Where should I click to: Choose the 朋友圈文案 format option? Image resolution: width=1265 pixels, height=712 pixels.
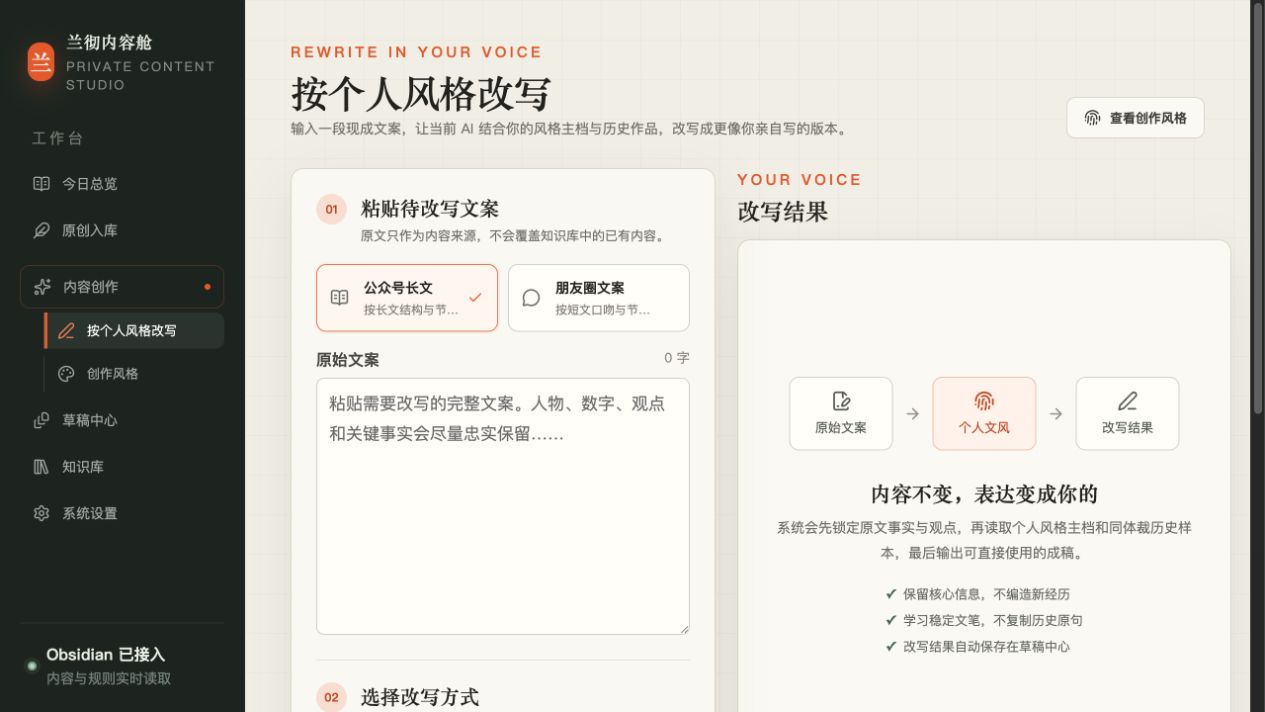599,298
